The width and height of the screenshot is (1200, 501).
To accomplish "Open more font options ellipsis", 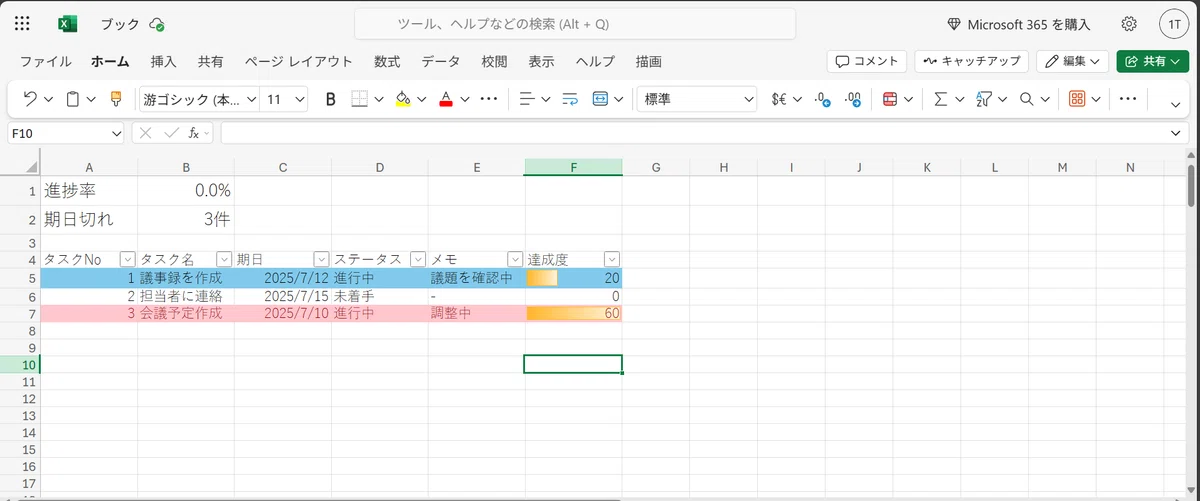I will pyautogui.click(x=489, y=99).
